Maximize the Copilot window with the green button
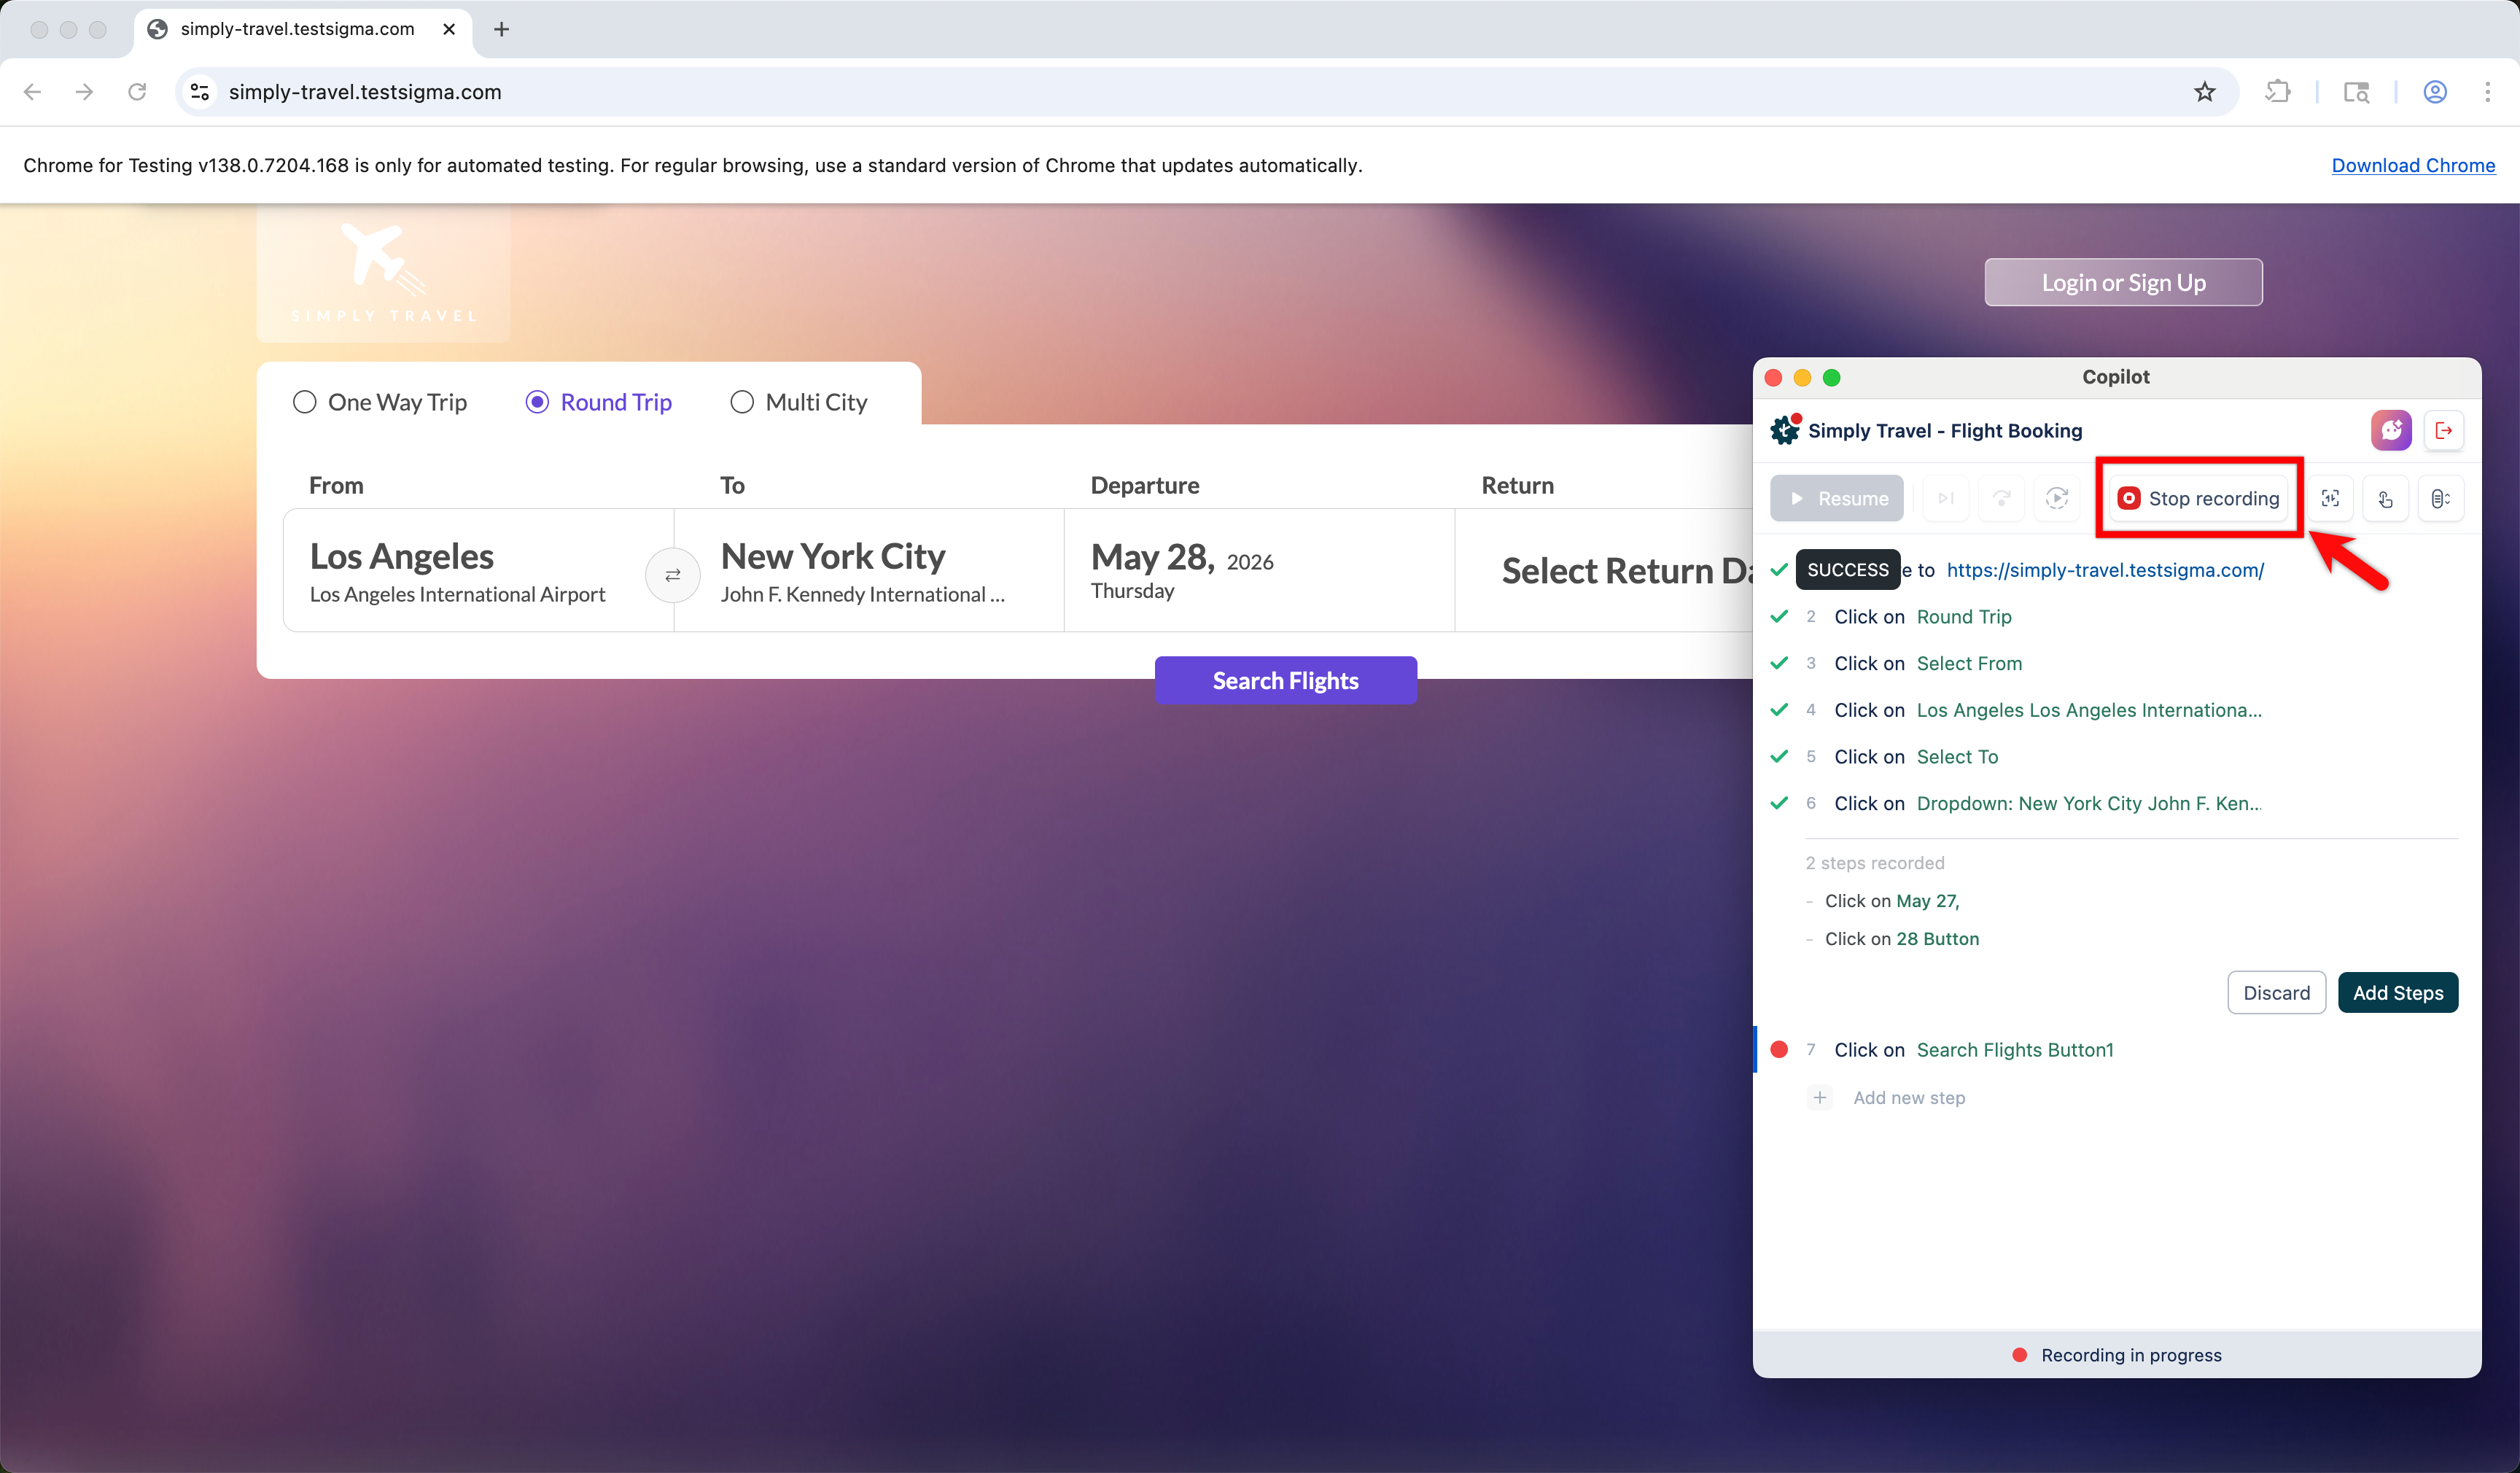 pyautogui.click(x=1831, y=377)
